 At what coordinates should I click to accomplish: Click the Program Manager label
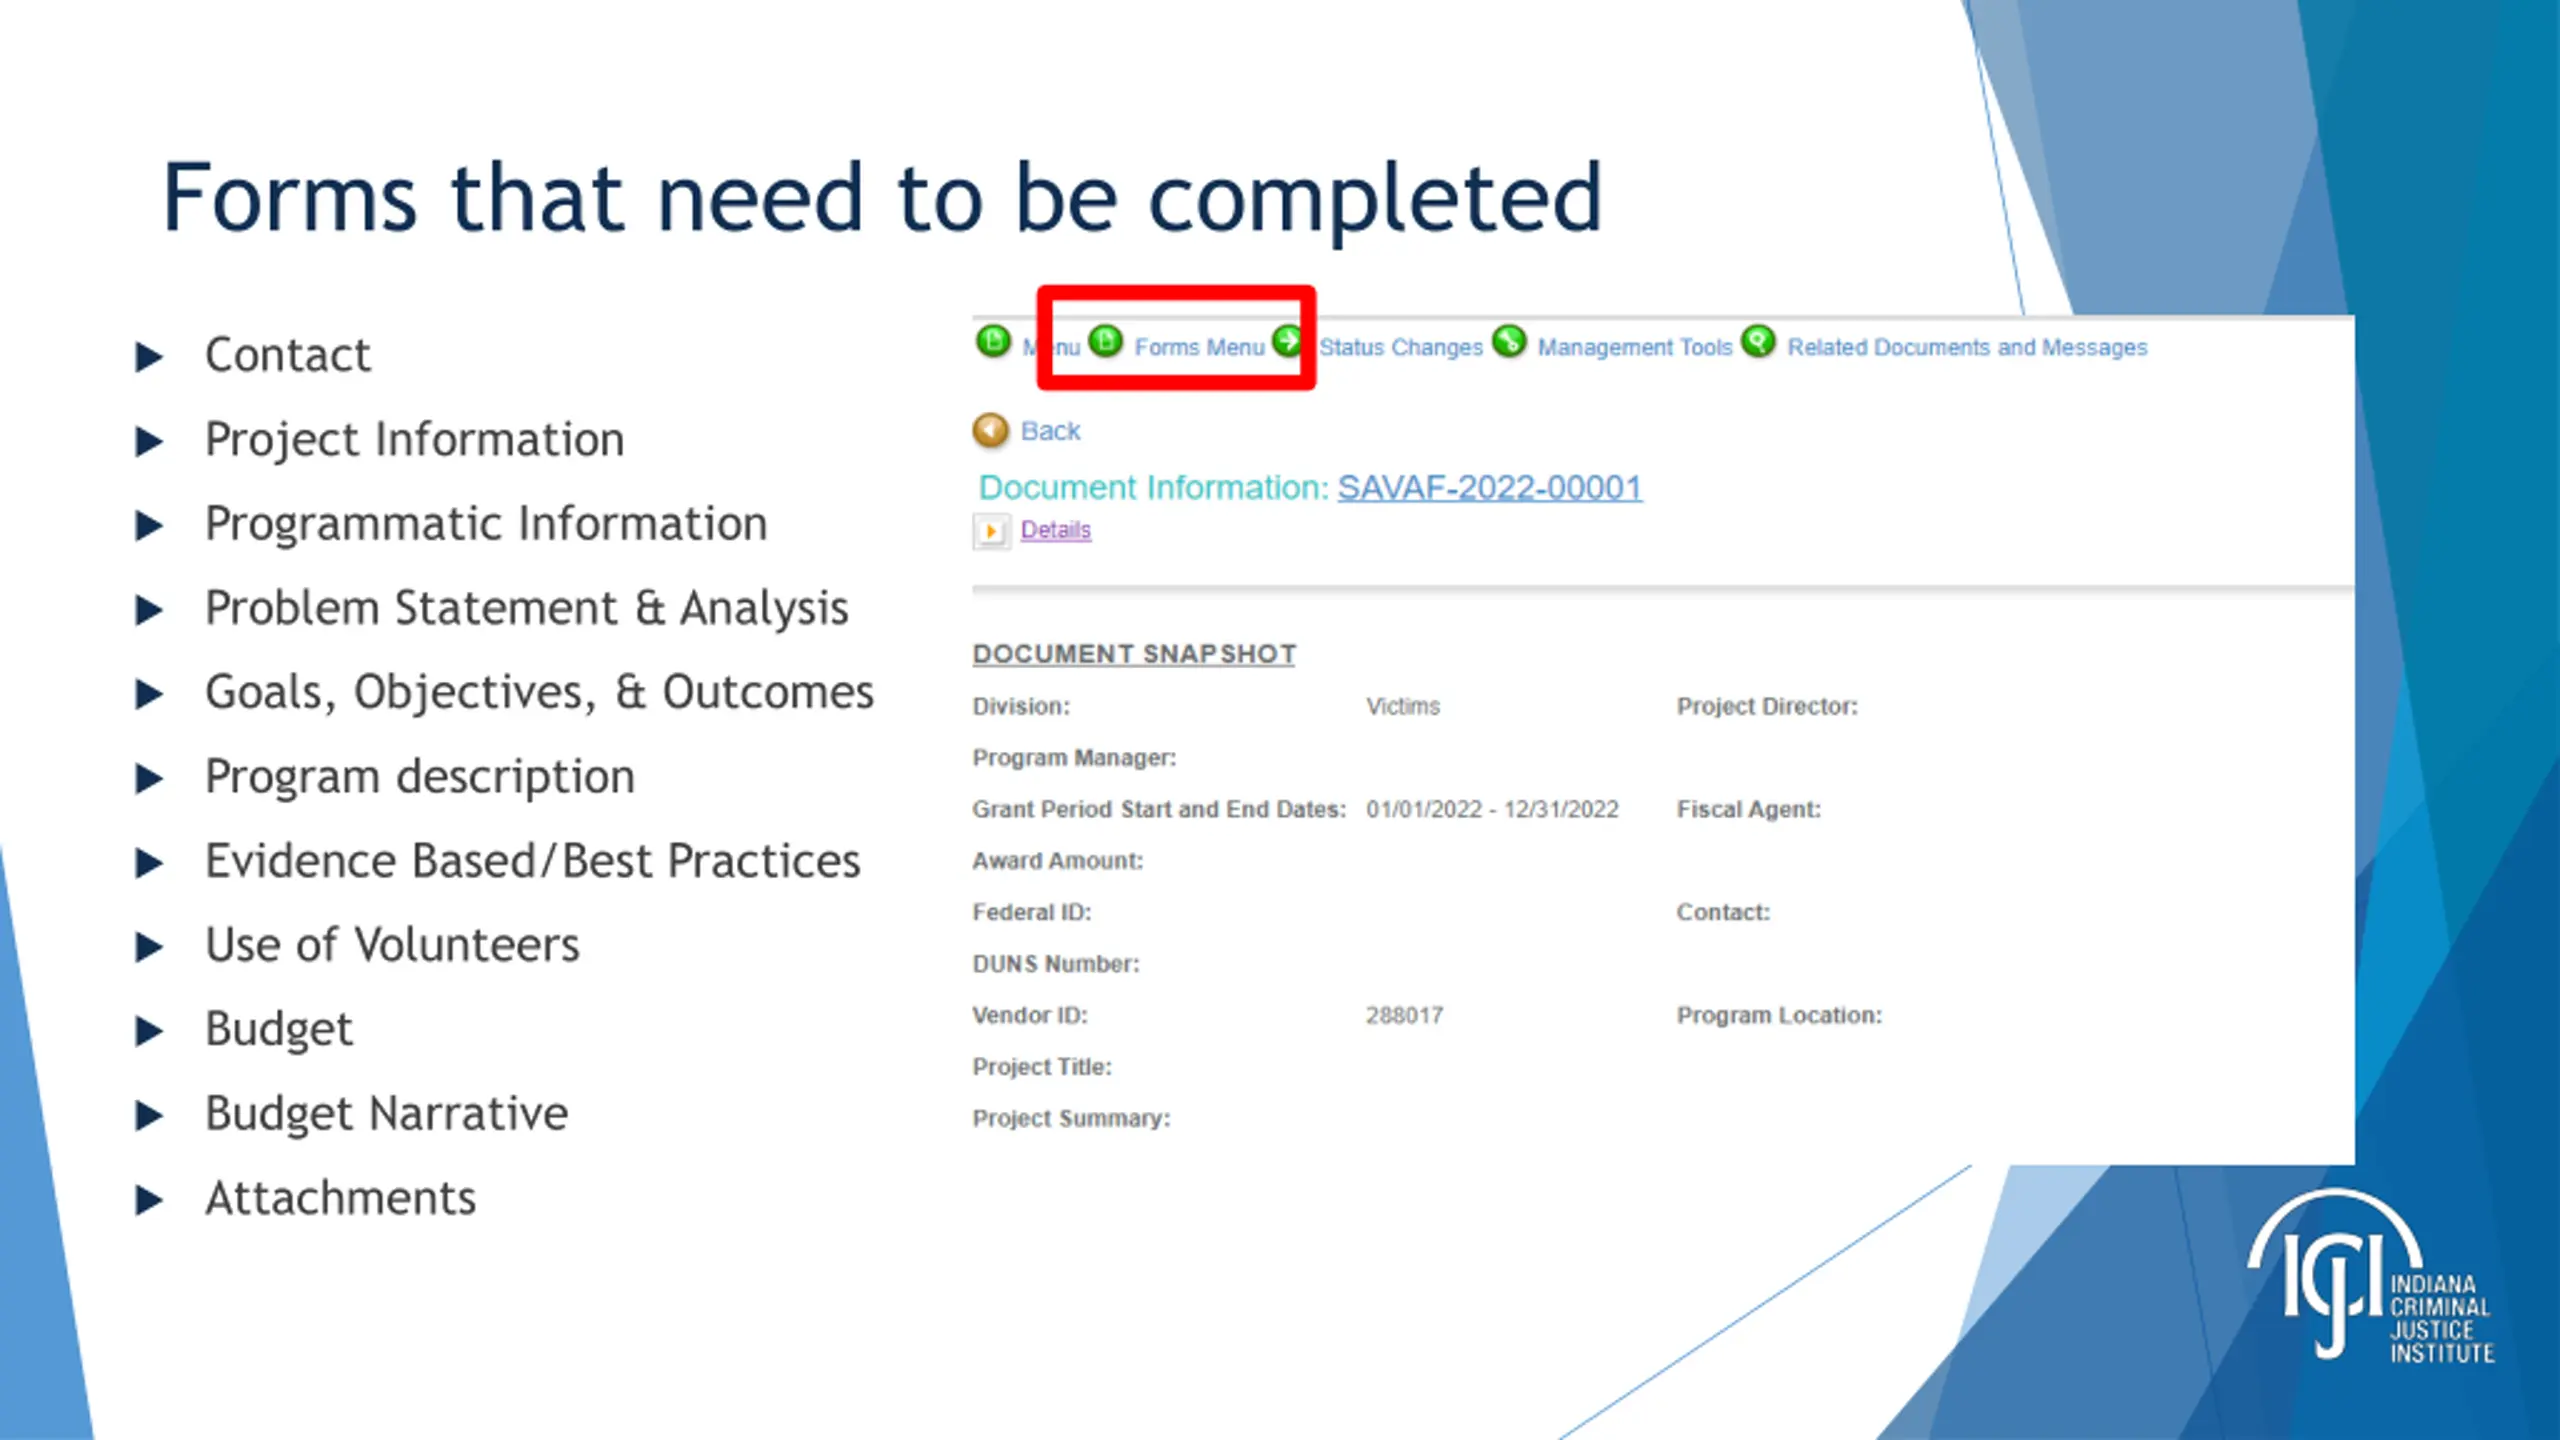(x=1074, y=758)
